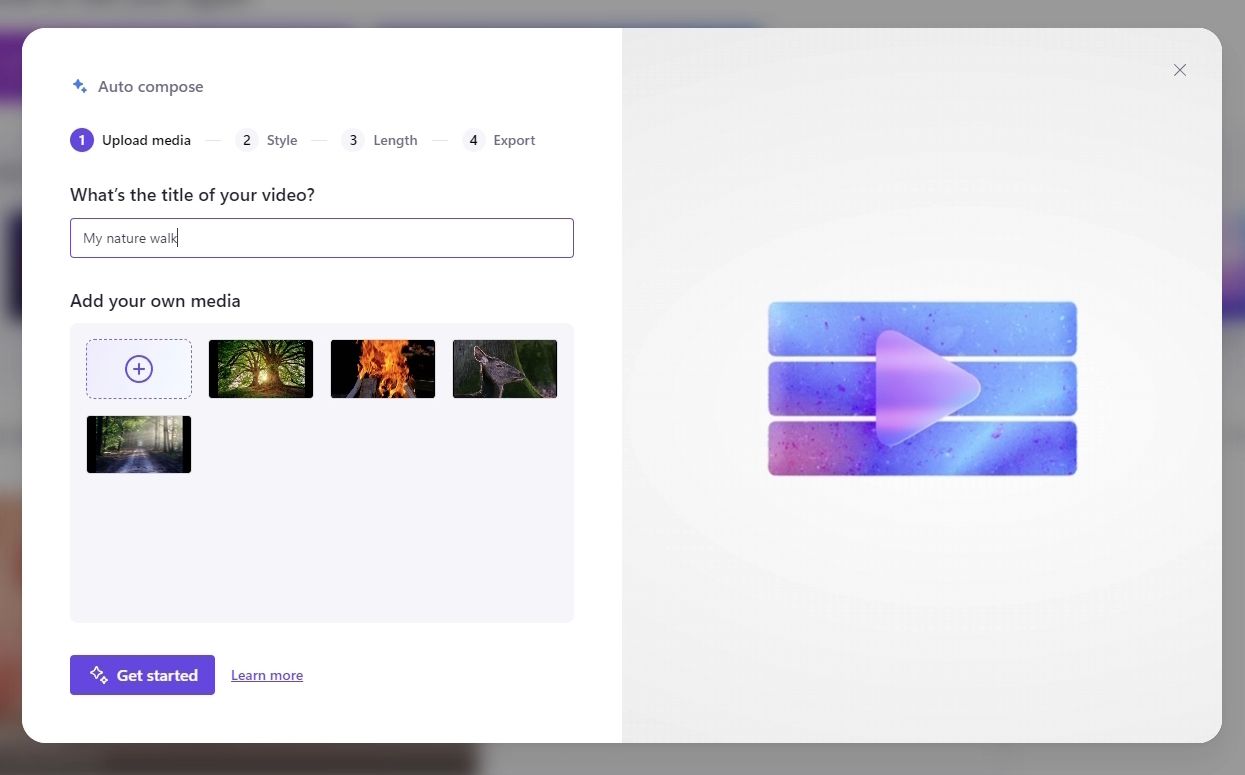Select the Style step
Screen dimensions: 1245x775
(282, 140)
